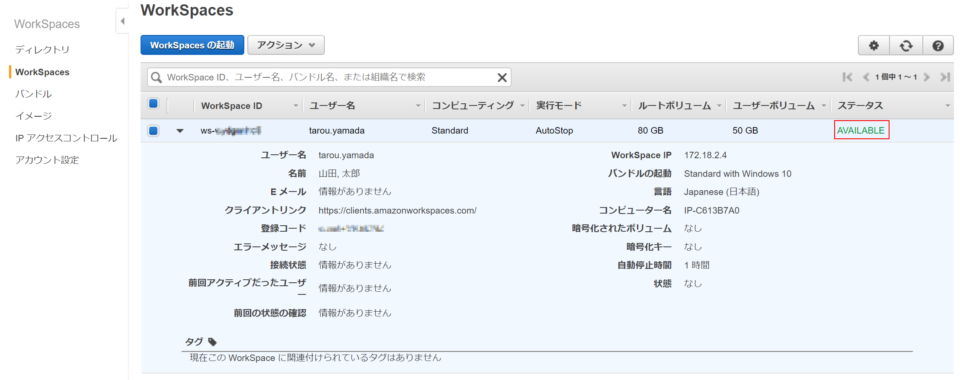
Task: Click Standard with Windows 10 bundle value
Action: [x=738, y=173]
